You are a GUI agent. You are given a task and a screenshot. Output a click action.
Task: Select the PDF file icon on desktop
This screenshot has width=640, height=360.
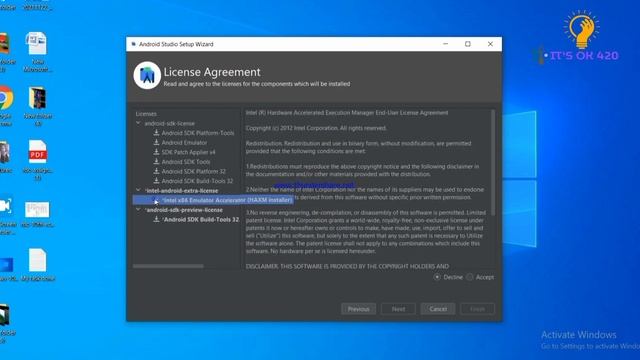tap(38, 152)
